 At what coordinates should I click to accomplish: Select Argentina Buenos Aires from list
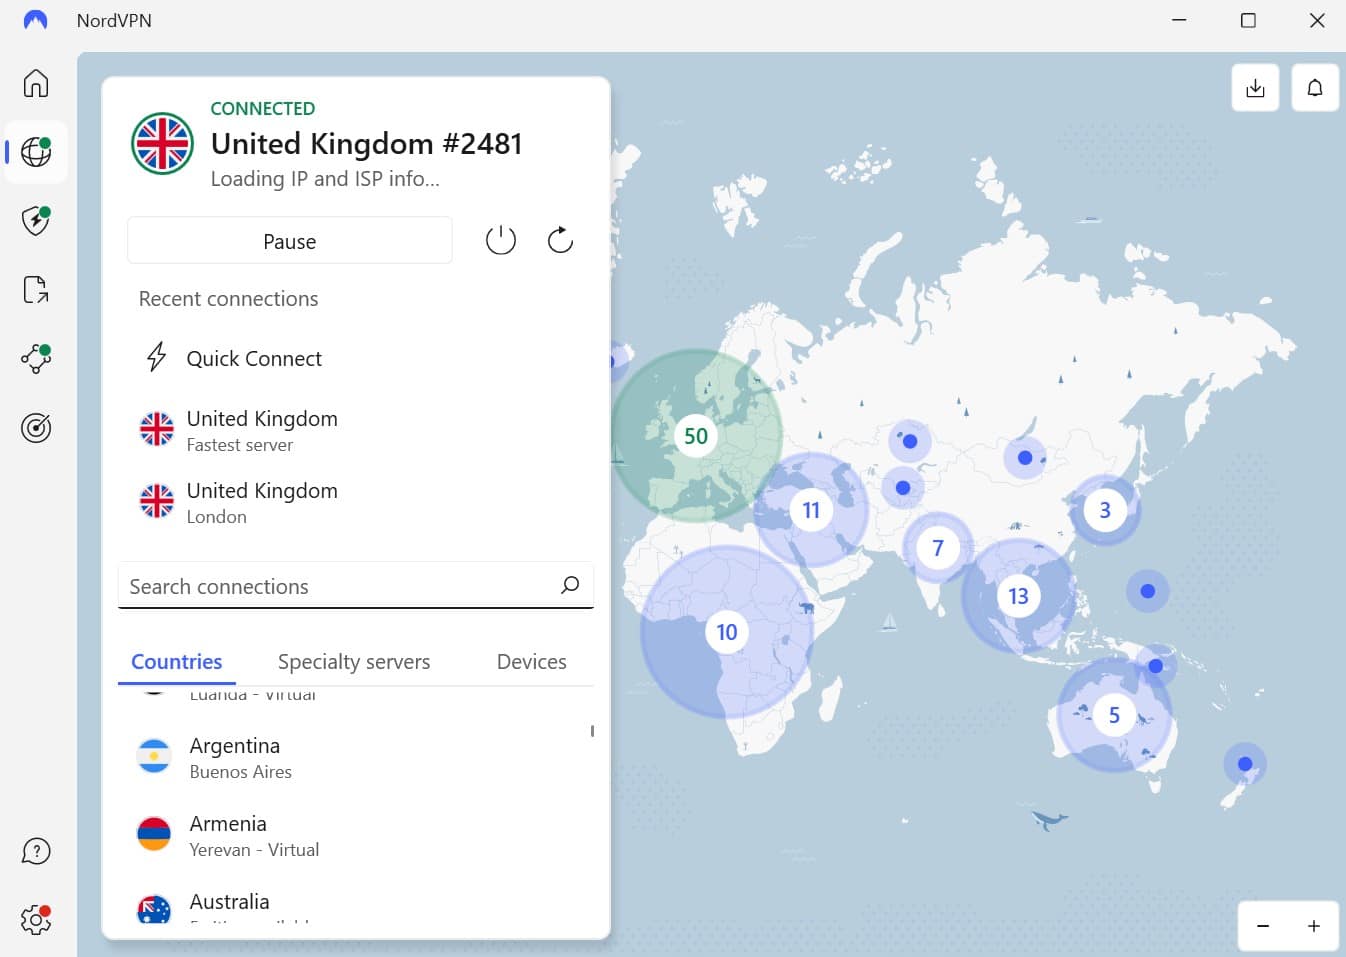(x=356, y=758)
